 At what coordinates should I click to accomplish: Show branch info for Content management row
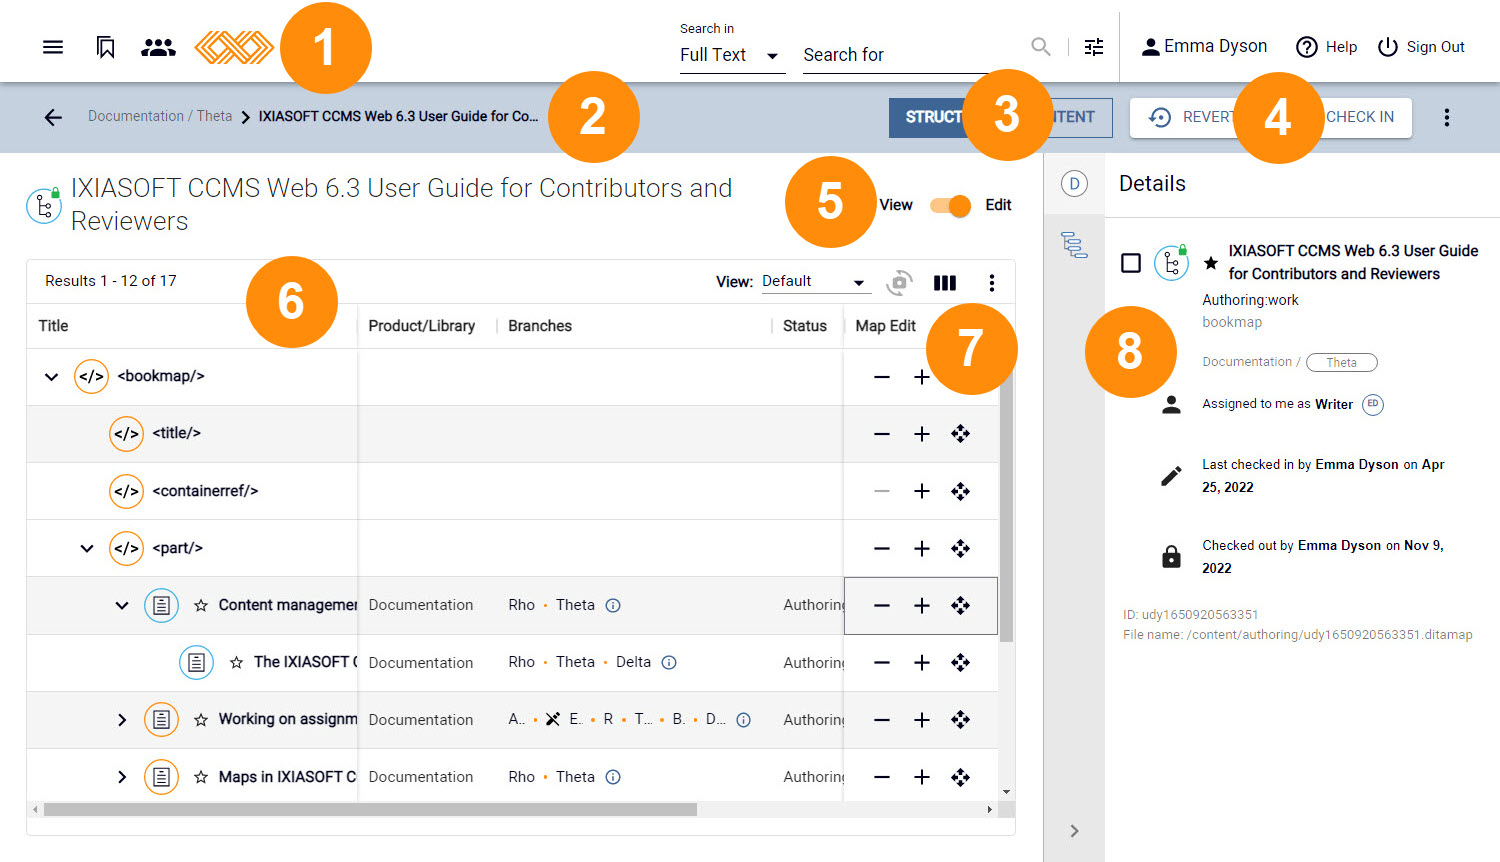coord(614,605)
